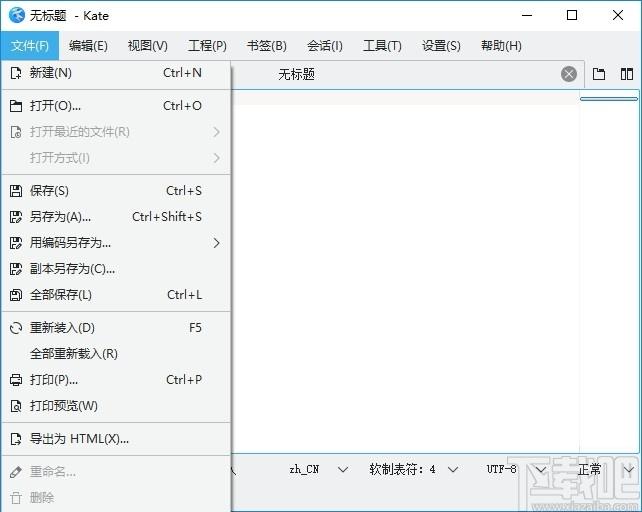642x512 pixels.
Task: Open the UTF-8 encoding dropdown
Action: 515,469
